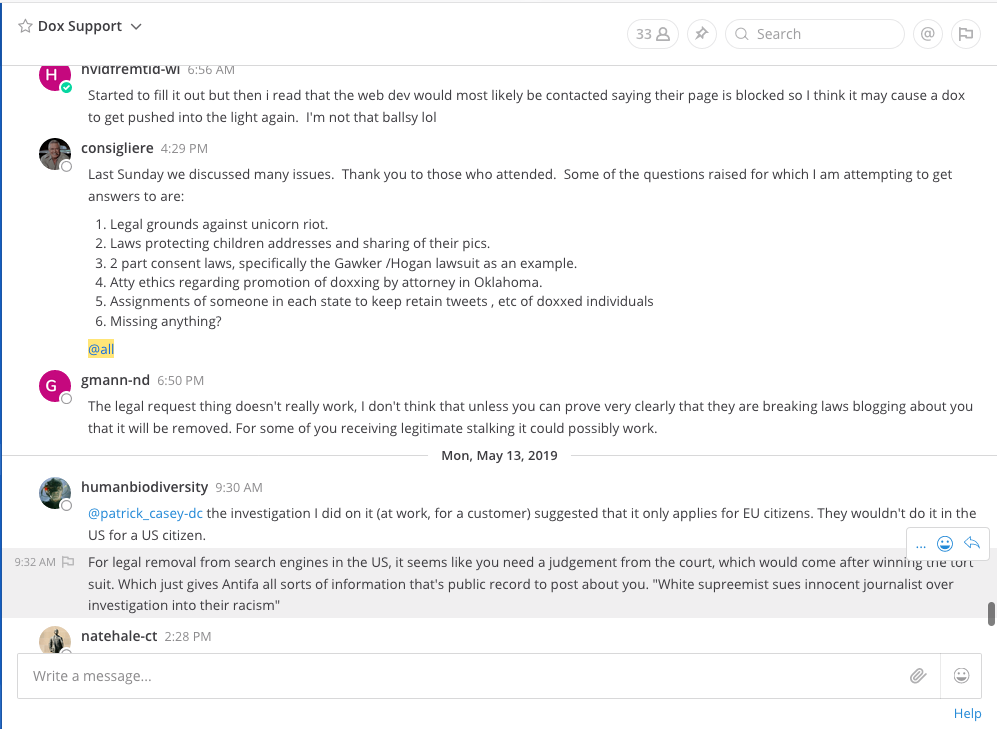Reply to the hovered message

970,543
